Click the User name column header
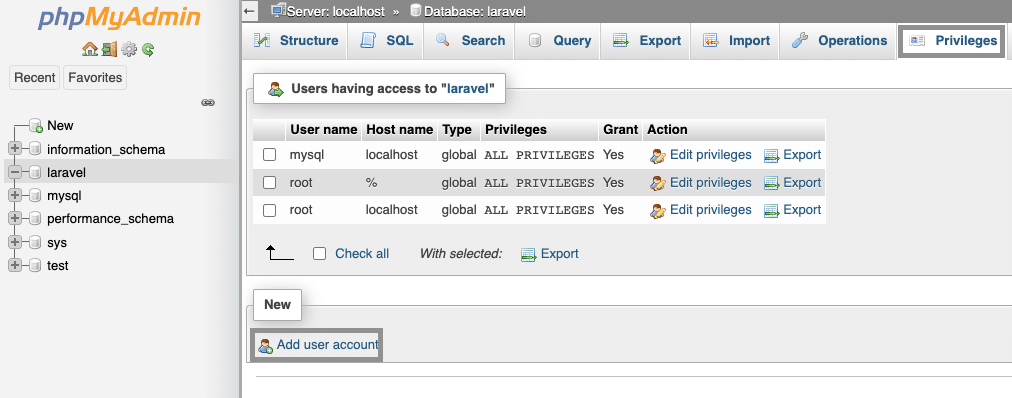This screenshot has height=398, width=1012. click(x=324, y=130)
